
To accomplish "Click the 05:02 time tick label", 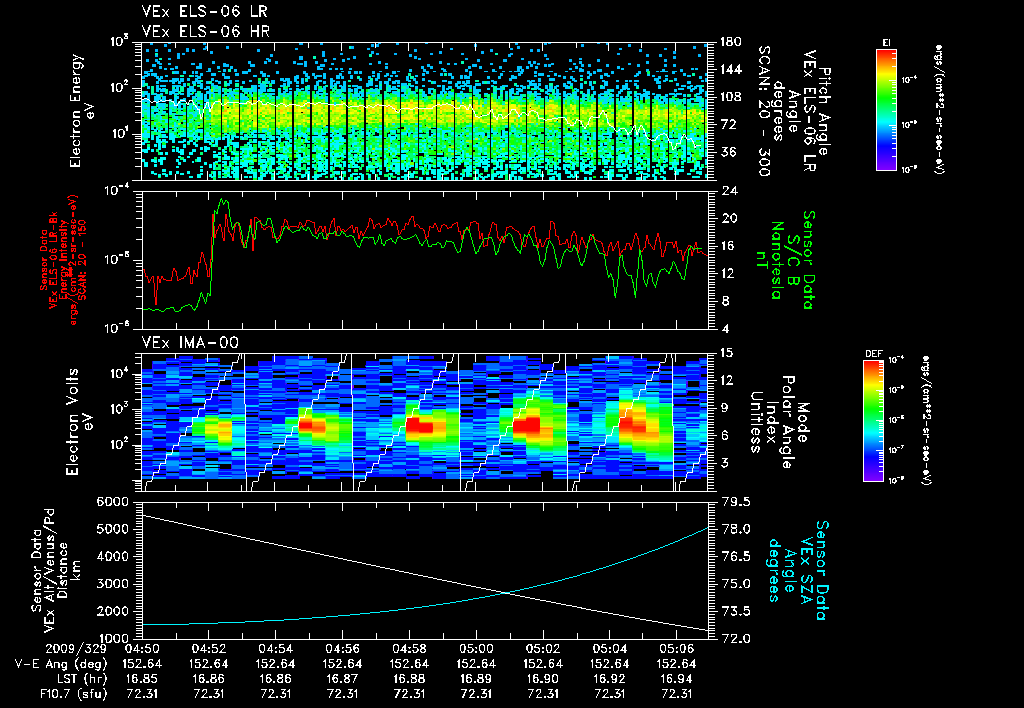I will [543, 650].
